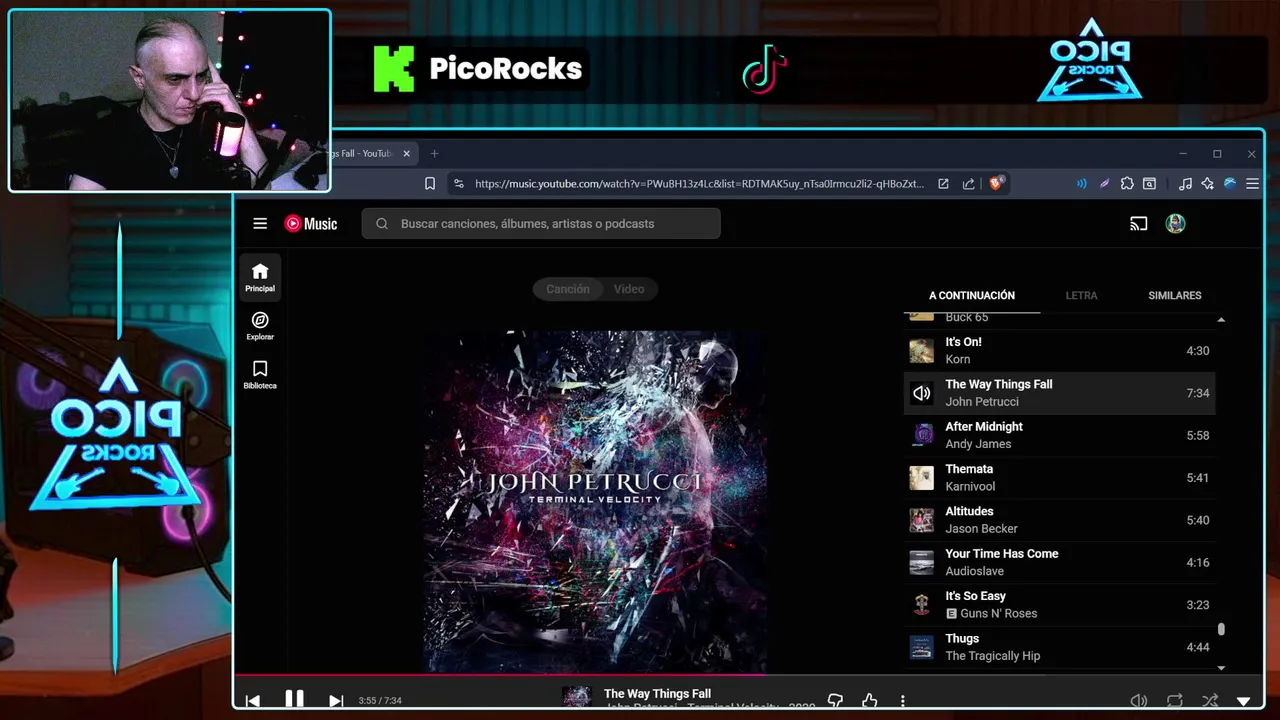
Task: Play It's On! by Korn
Action: click(1059, 351)
